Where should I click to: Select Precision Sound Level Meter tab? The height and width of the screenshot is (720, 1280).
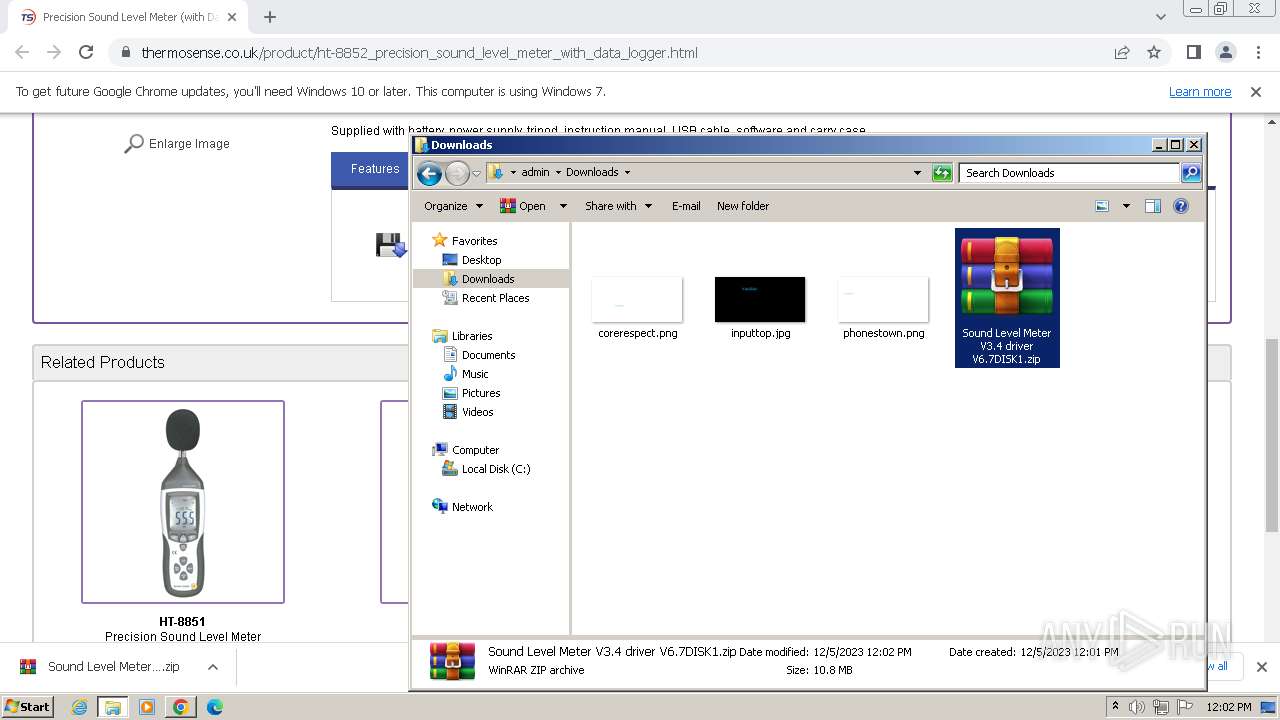pos(130,17)
